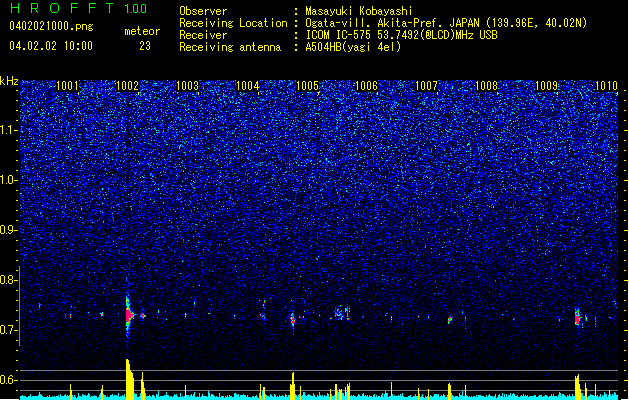629x400 pixels.
Task: Click the 1006 time marker
Action: (x=366, y=86)
